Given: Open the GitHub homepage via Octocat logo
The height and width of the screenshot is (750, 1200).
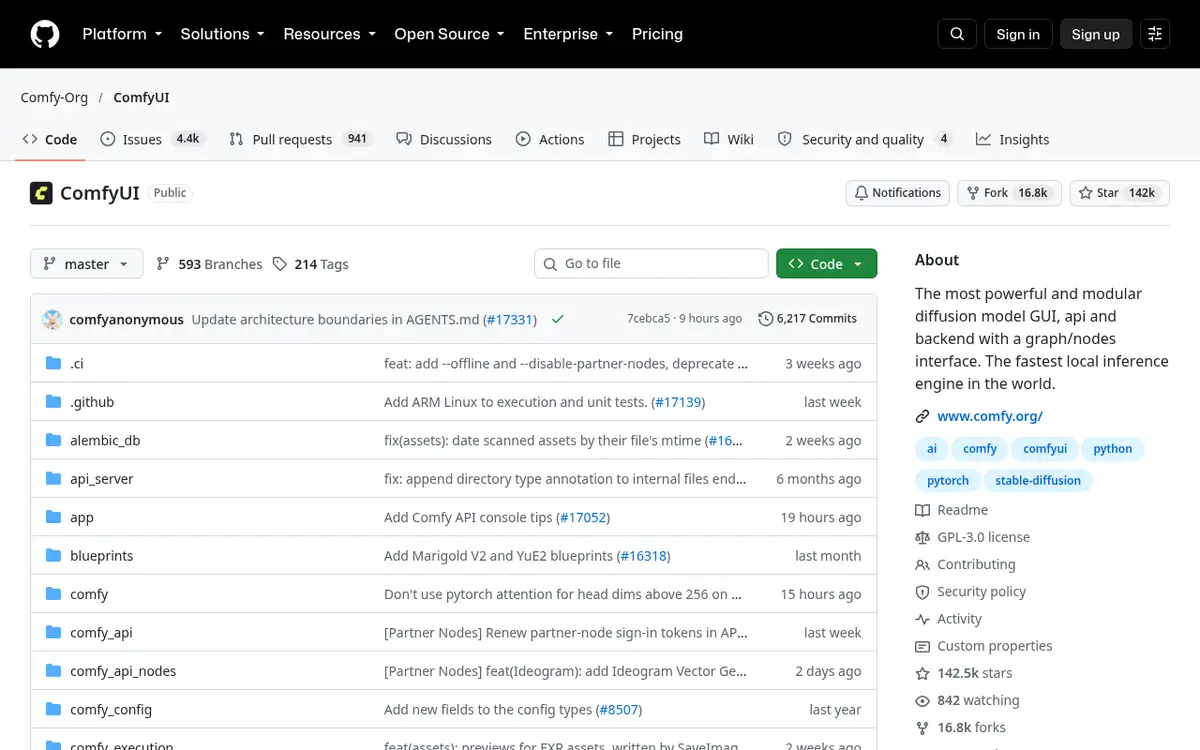Looking at the screenshot, I should 45,34.
